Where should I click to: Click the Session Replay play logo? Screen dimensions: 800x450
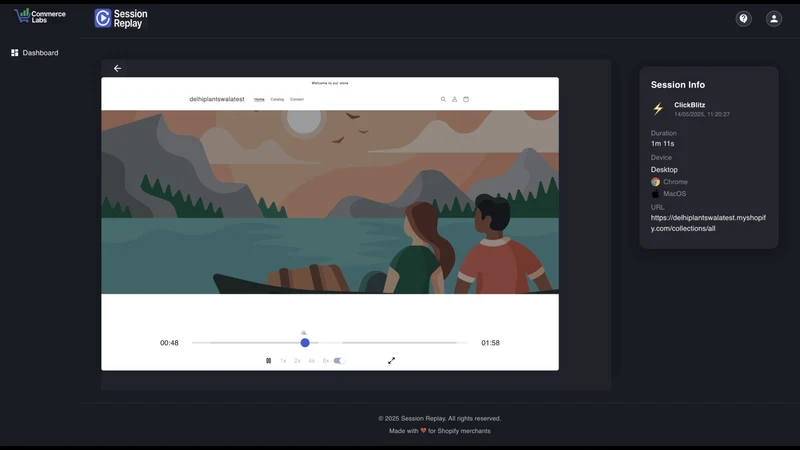click(121, 18)
